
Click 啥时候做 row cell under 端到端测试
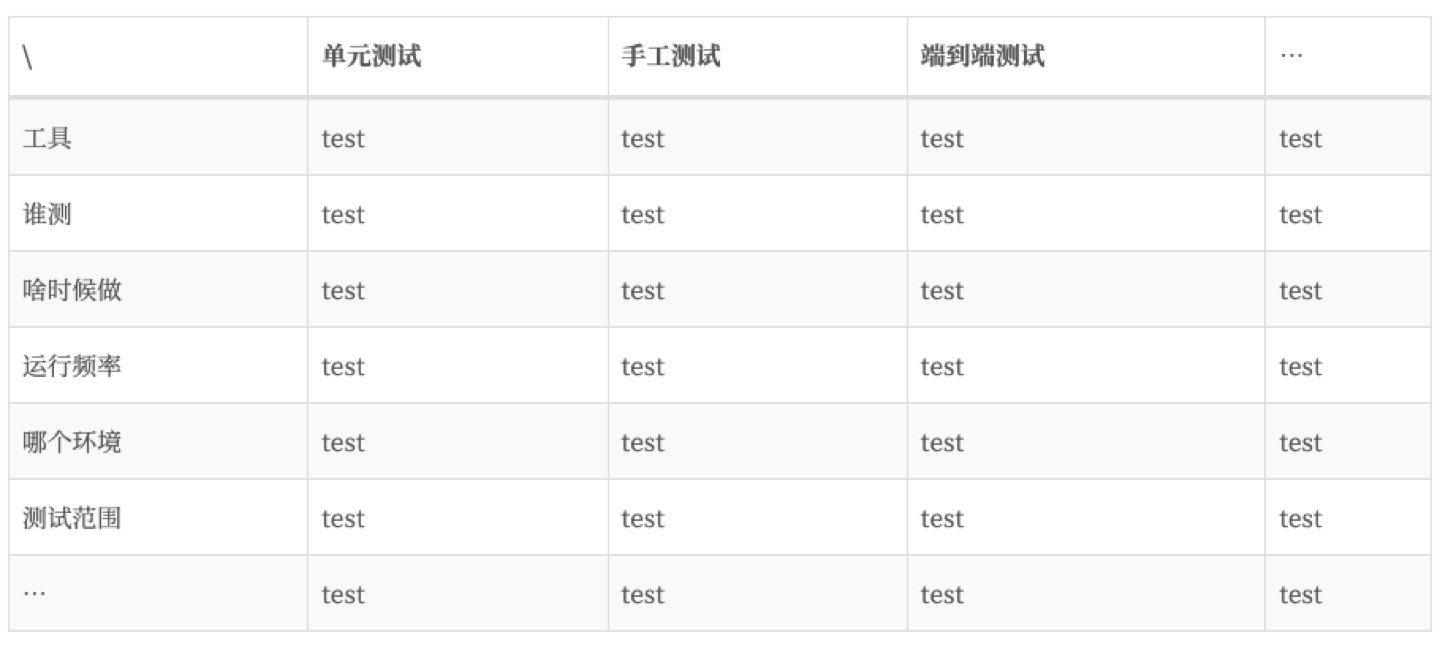click(x=942, y=291)
